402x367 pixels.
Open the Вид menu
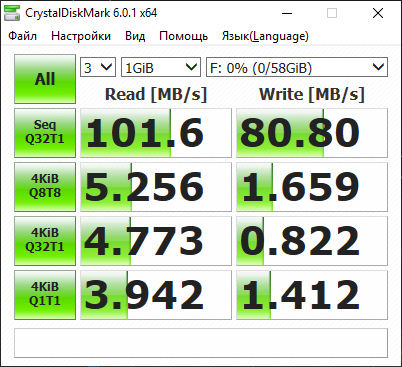click(x=135, y=36)
